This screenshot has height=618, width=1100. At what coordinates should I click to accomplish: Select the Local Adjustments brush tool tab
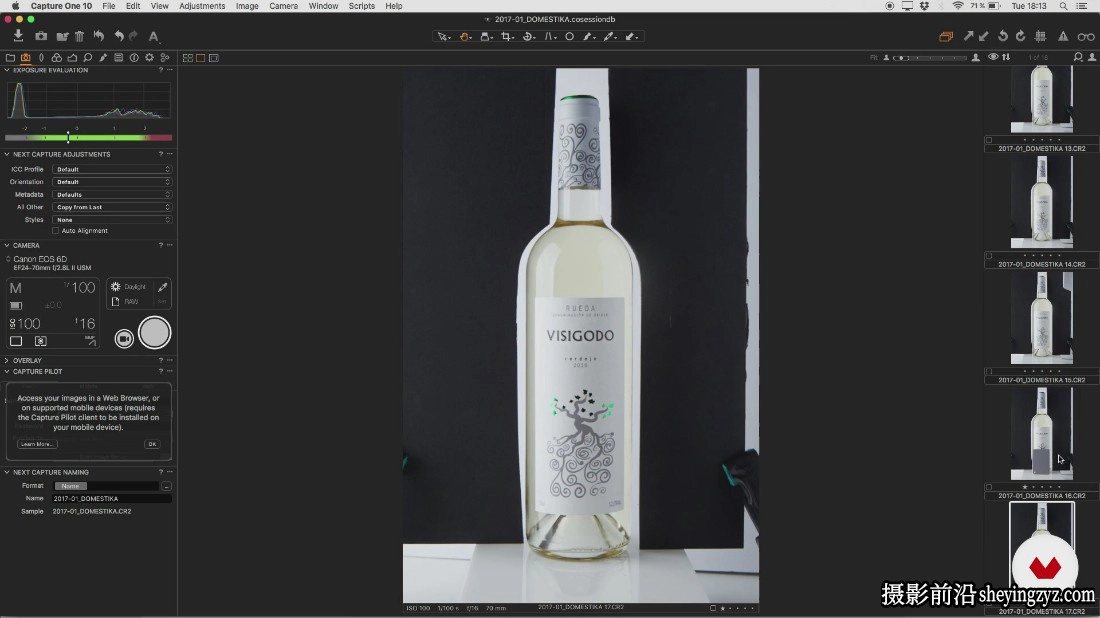point(103,58)
